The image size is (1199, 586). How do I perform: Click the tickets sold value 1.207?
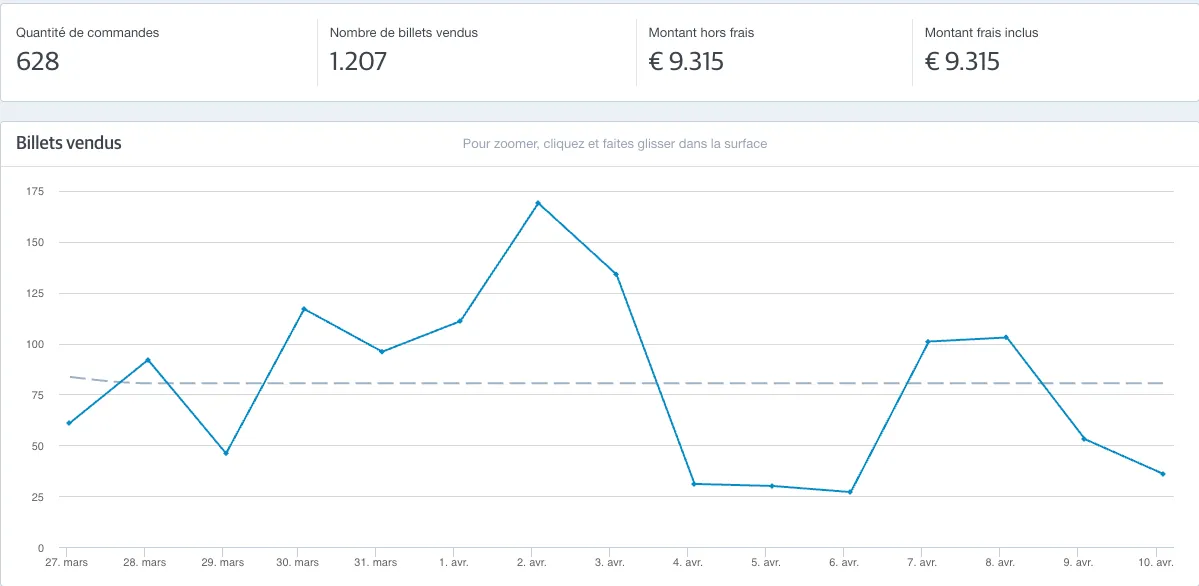tap(358, 61)
